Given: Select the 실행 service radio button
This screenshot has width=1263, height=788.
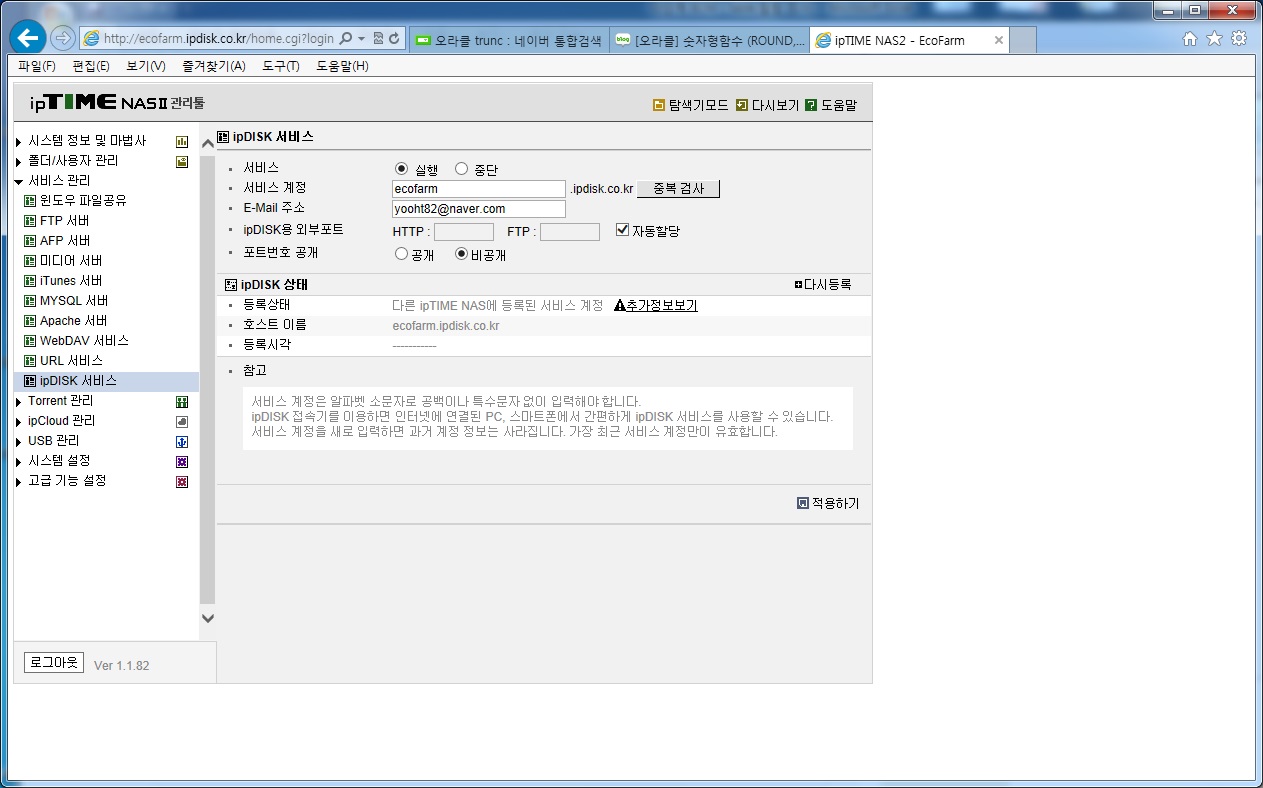Looking at the screenshot, I should [x=402, y=169].
